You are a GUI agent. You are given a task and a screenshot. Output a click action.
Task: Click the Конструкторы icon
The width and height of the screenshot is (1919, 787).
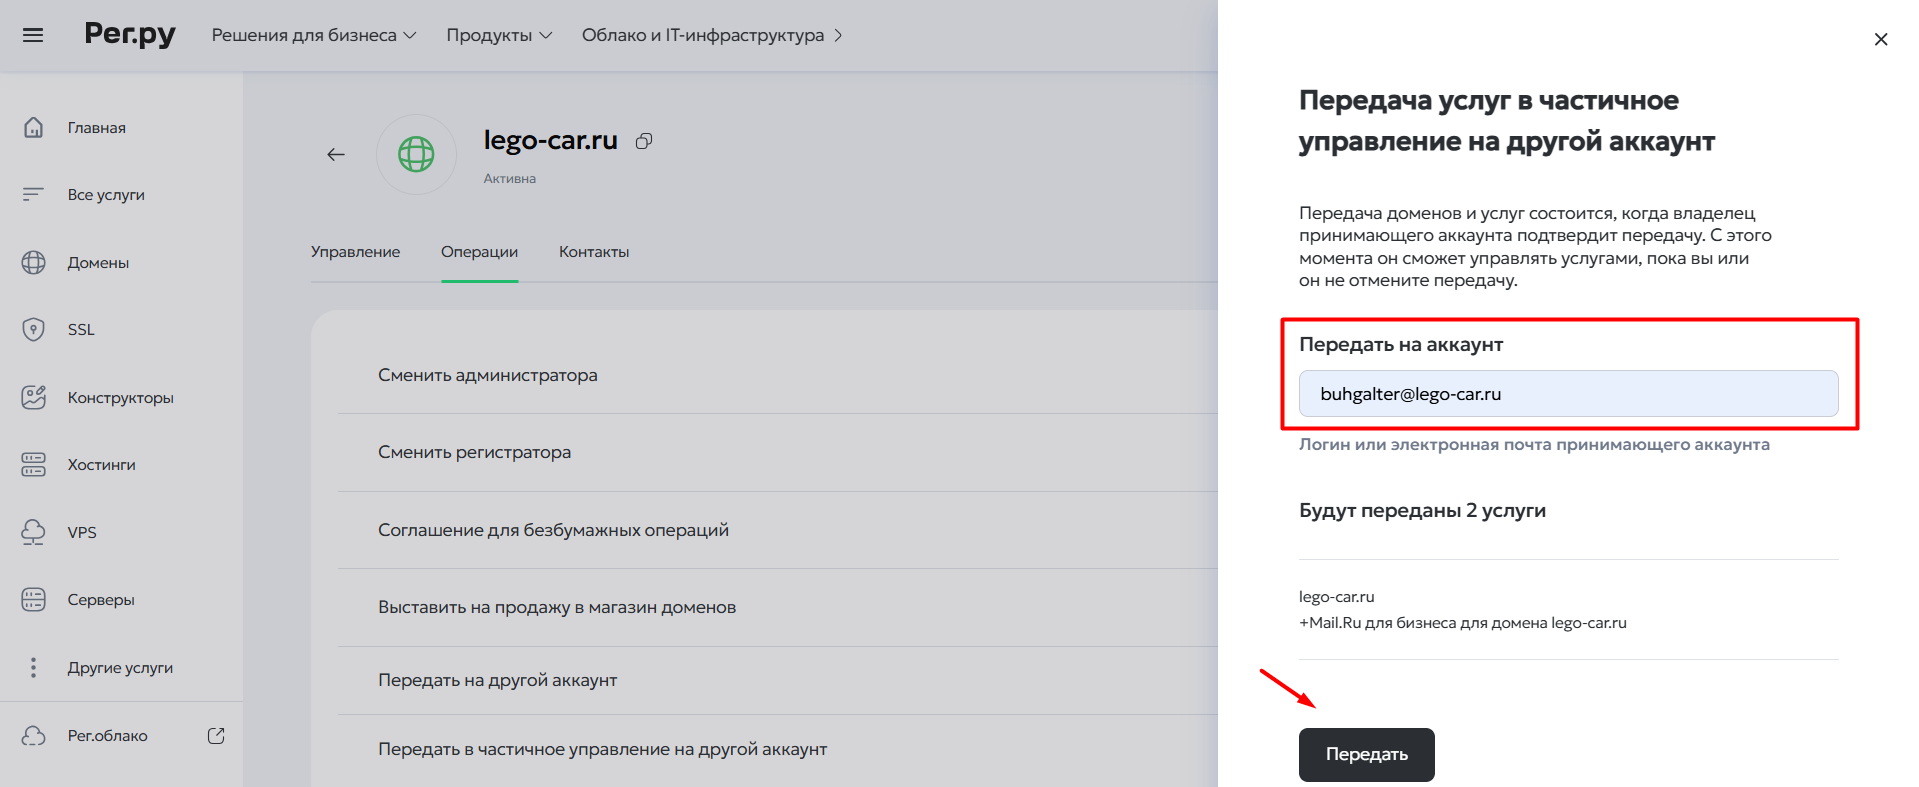tap(33, 397)
